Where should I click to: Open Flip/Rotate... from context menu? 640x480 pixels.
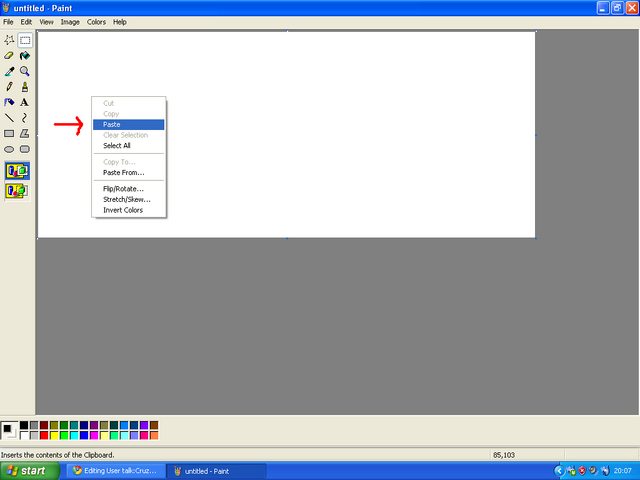(x=129, y=189)
